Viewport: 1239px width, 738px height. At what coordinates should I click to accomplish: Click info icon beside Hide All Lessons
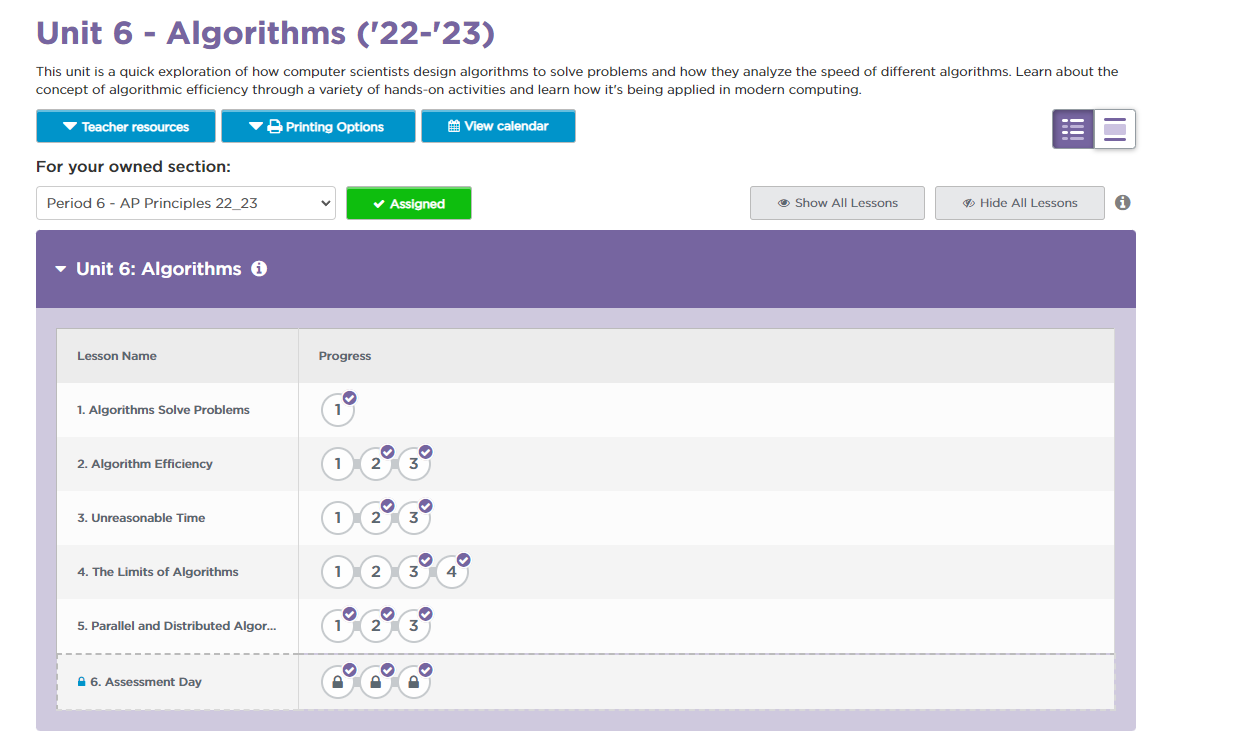tap(1122, 203)
